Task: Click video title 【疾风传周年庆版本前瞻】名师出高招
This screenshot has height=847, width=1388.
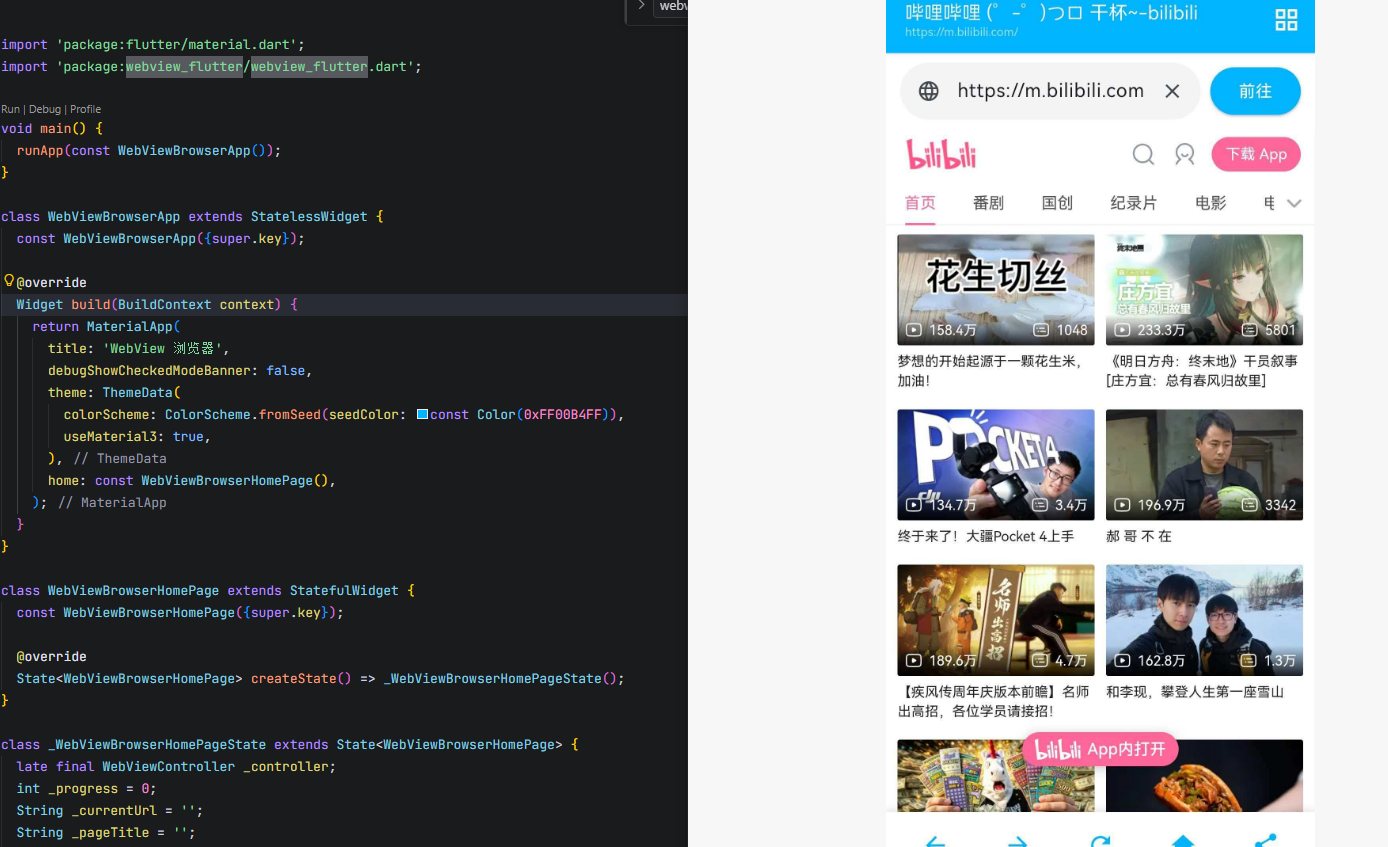Action: tap(994, 701)
